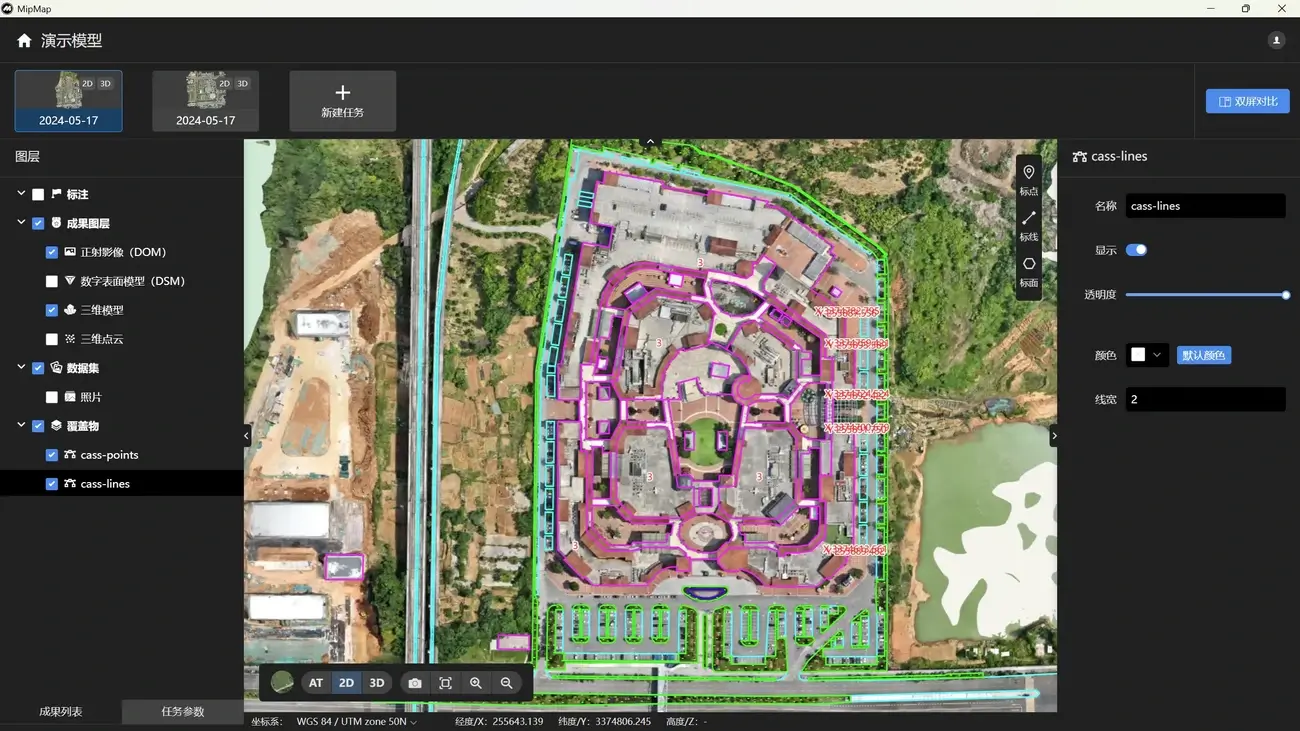The width and height of the screenshot is (1300, 731).
Task: Switch to 3D view mode
Action: (x=377, y=683)
